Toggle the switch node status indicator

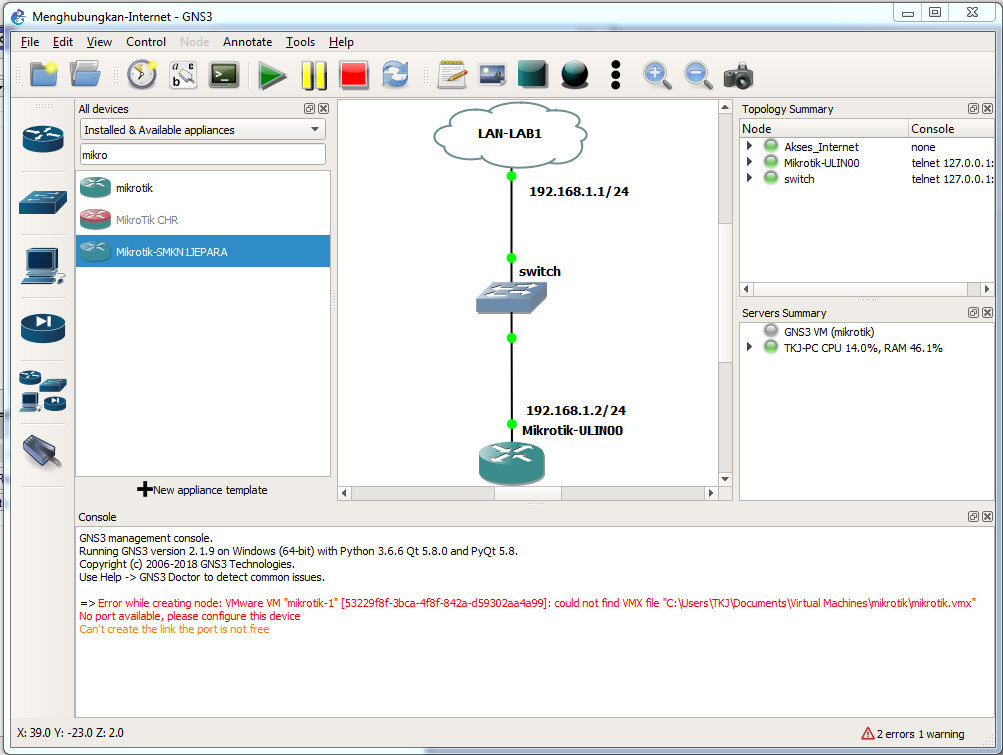(x=769, y=178)
